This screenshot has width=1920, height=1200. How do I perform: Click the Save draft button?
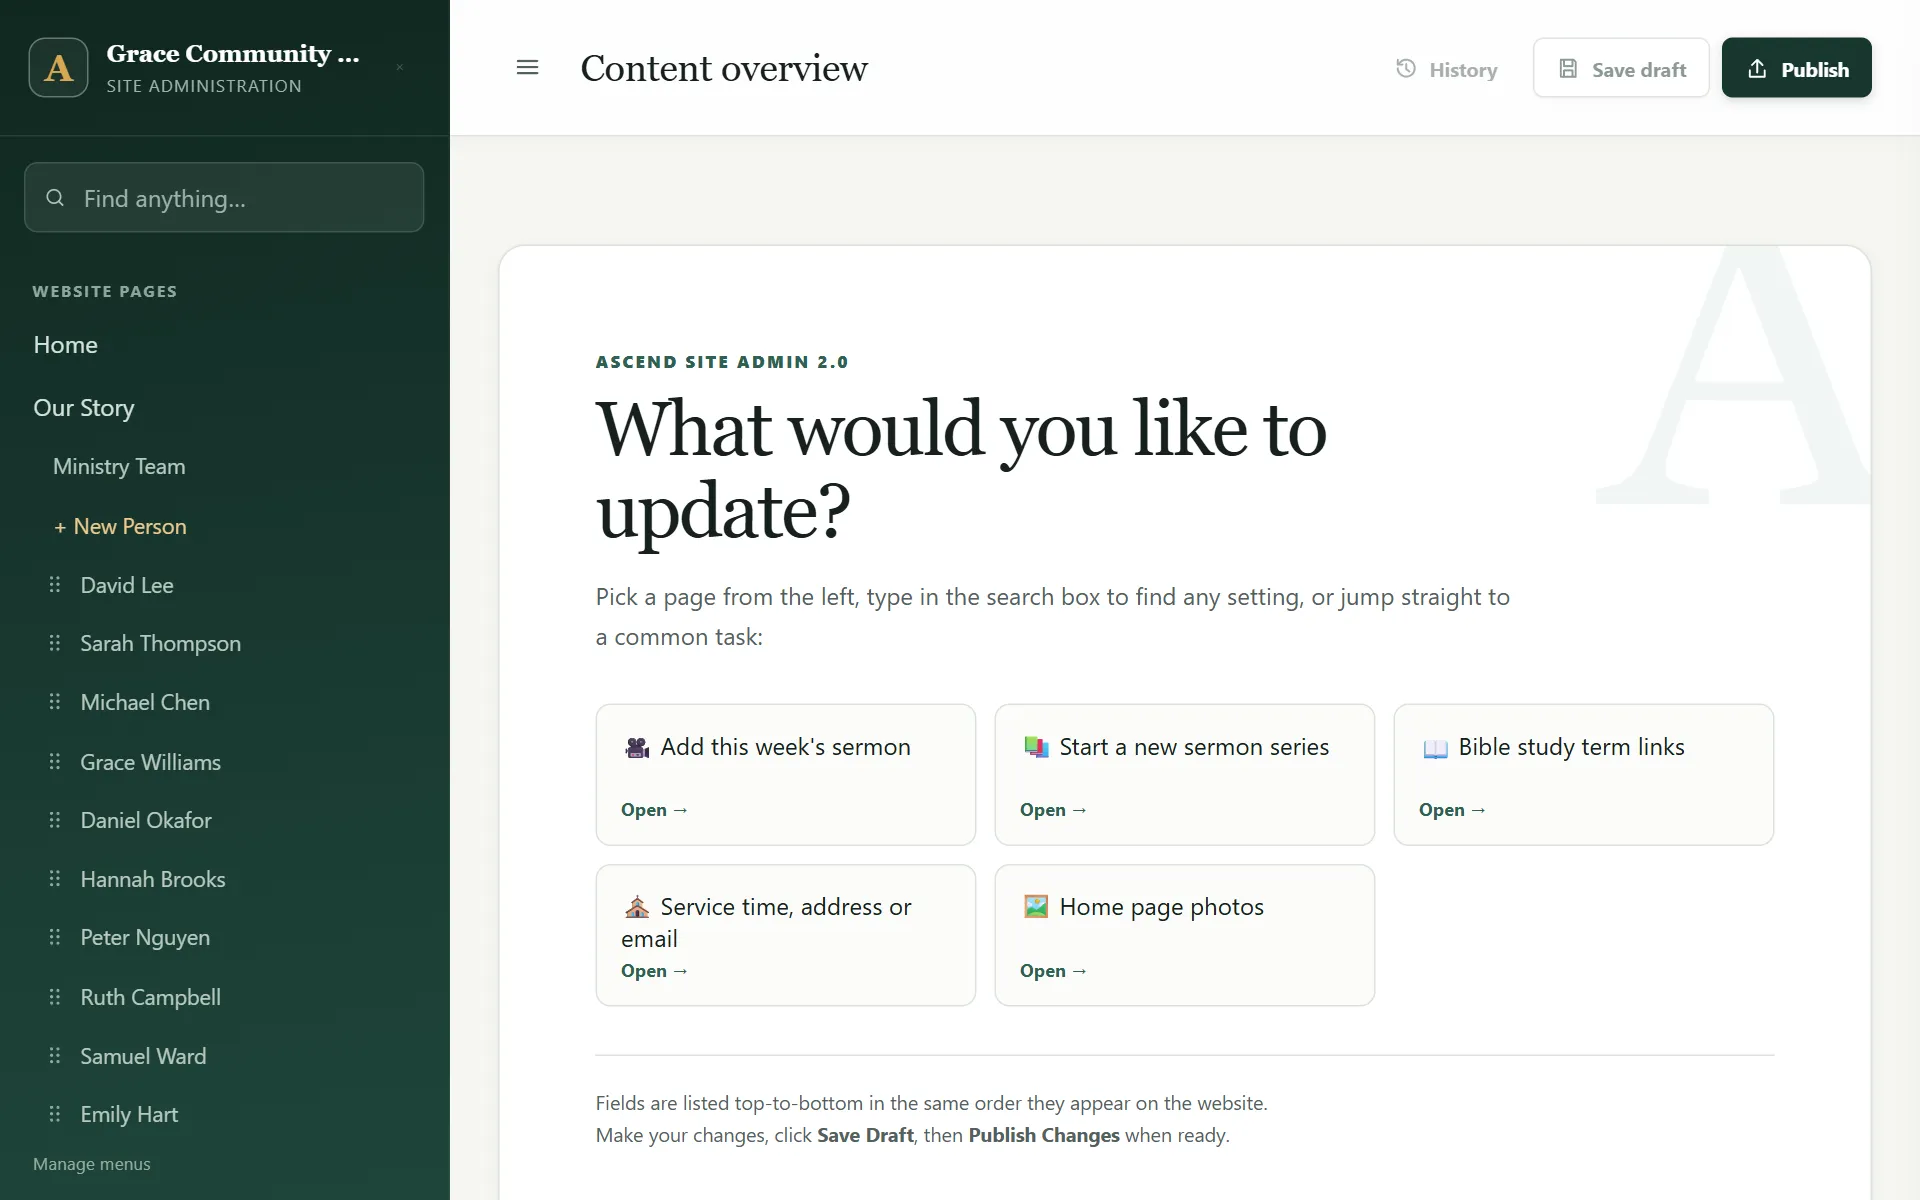(x=1621, y=68)
